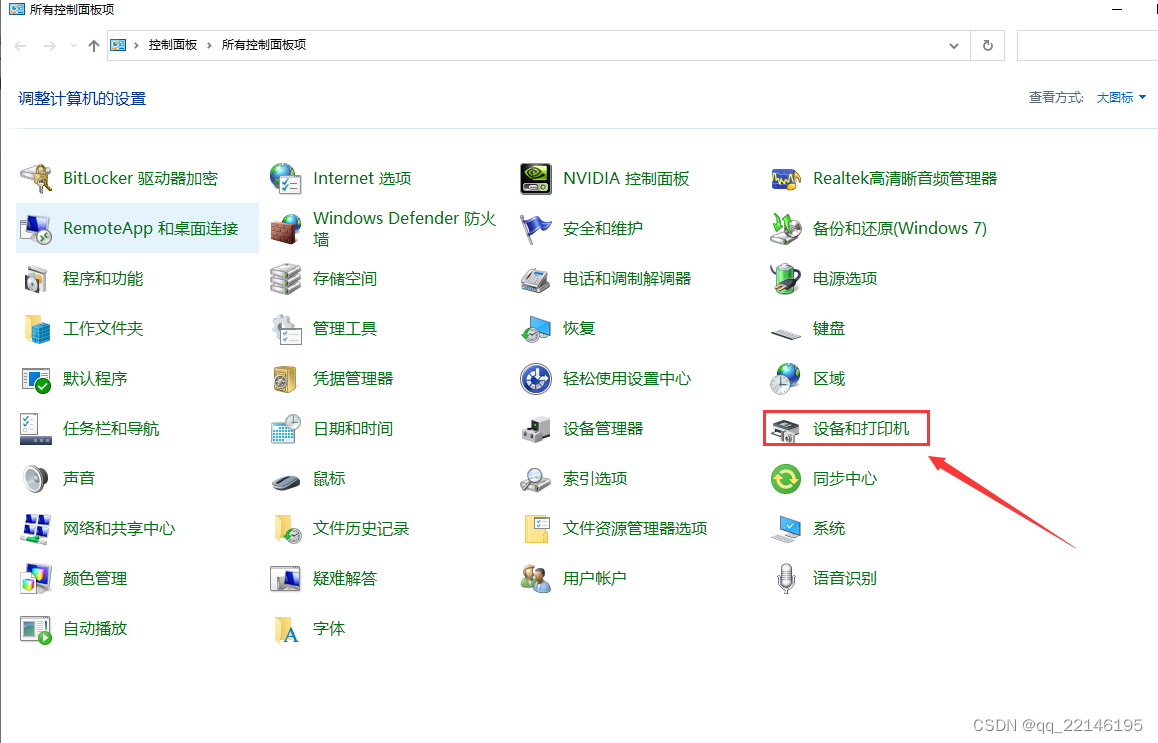Click the 同步中心 green sync icon
The height and width of the screenshot is (743, 1158).
tap(786, 479)
